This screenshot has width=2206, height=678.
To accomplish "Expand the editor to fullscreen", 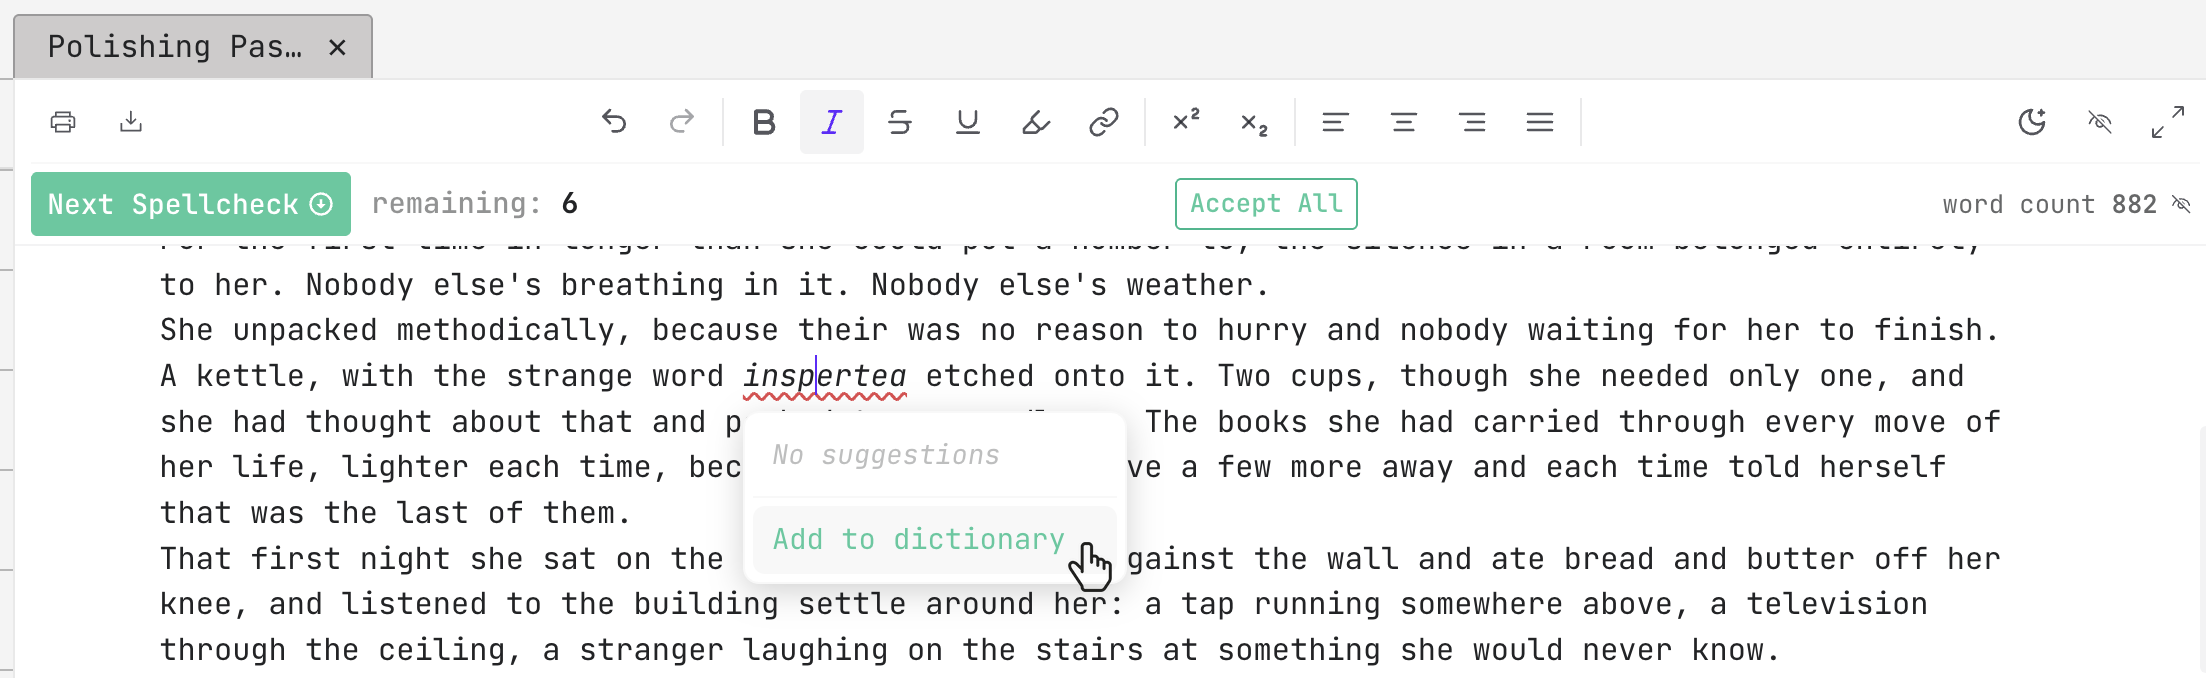I will [2168, 122].
